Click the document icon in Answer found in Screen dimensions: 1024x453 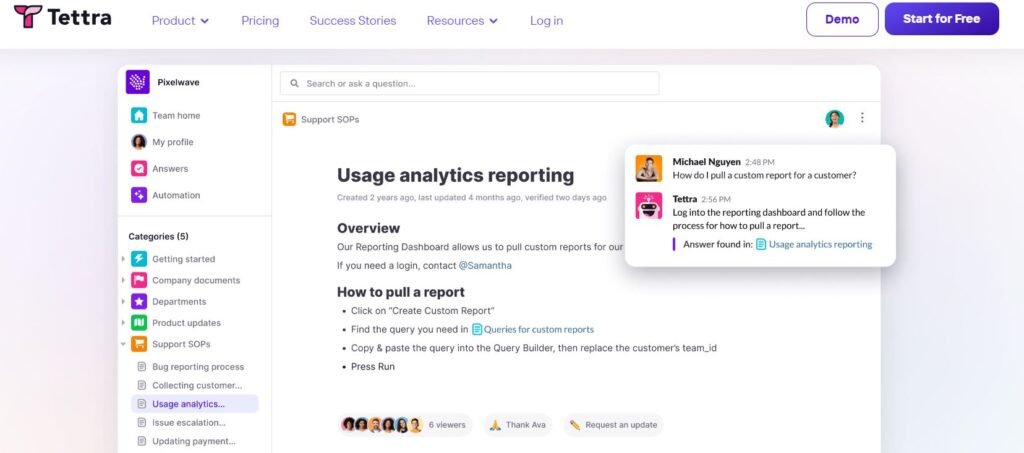761,244
